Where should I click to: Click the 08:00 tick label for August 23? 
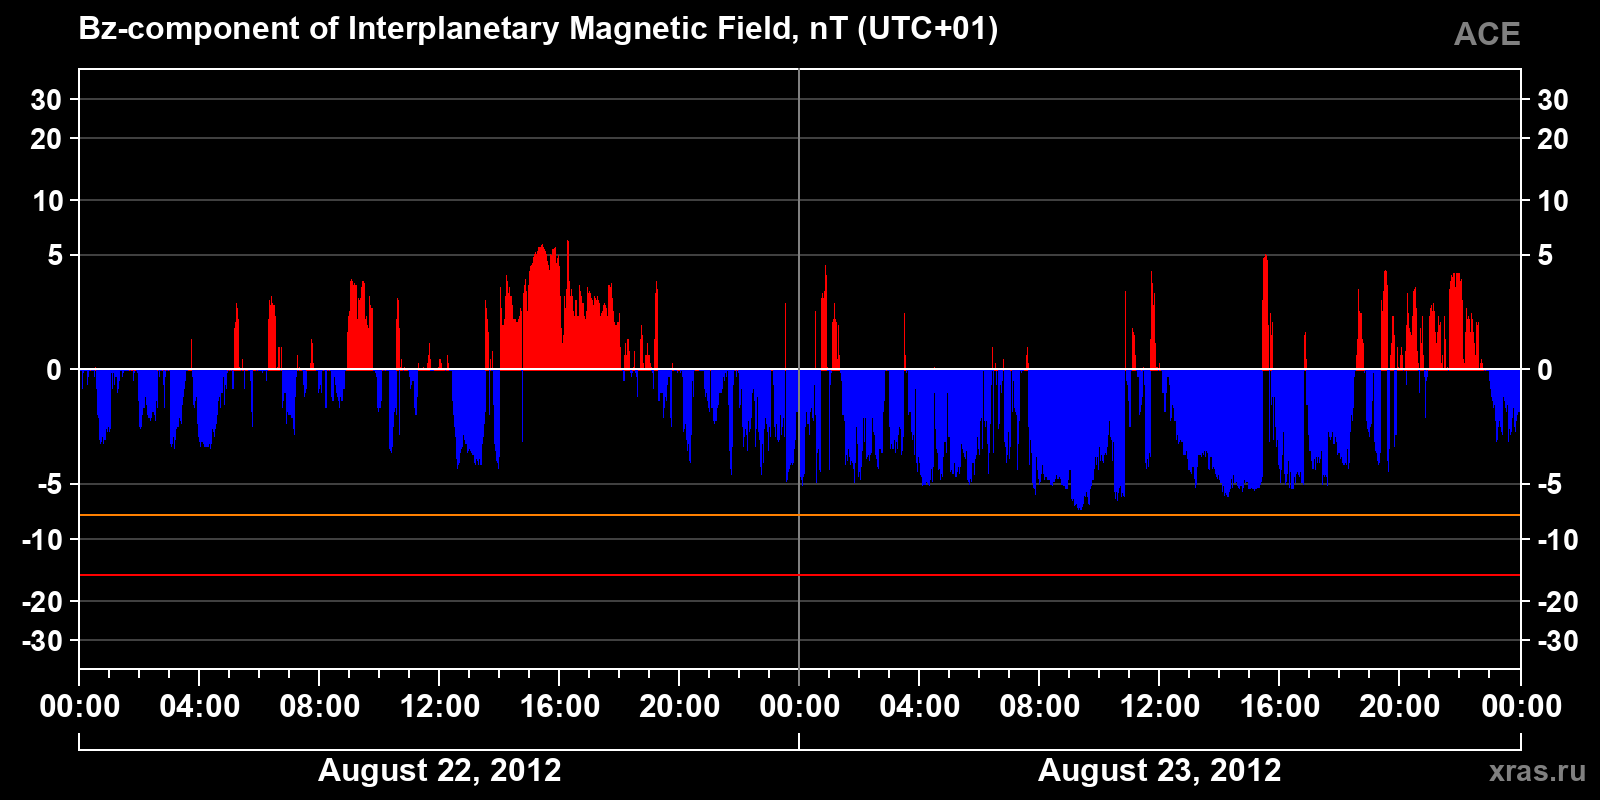pos(1040,706)
